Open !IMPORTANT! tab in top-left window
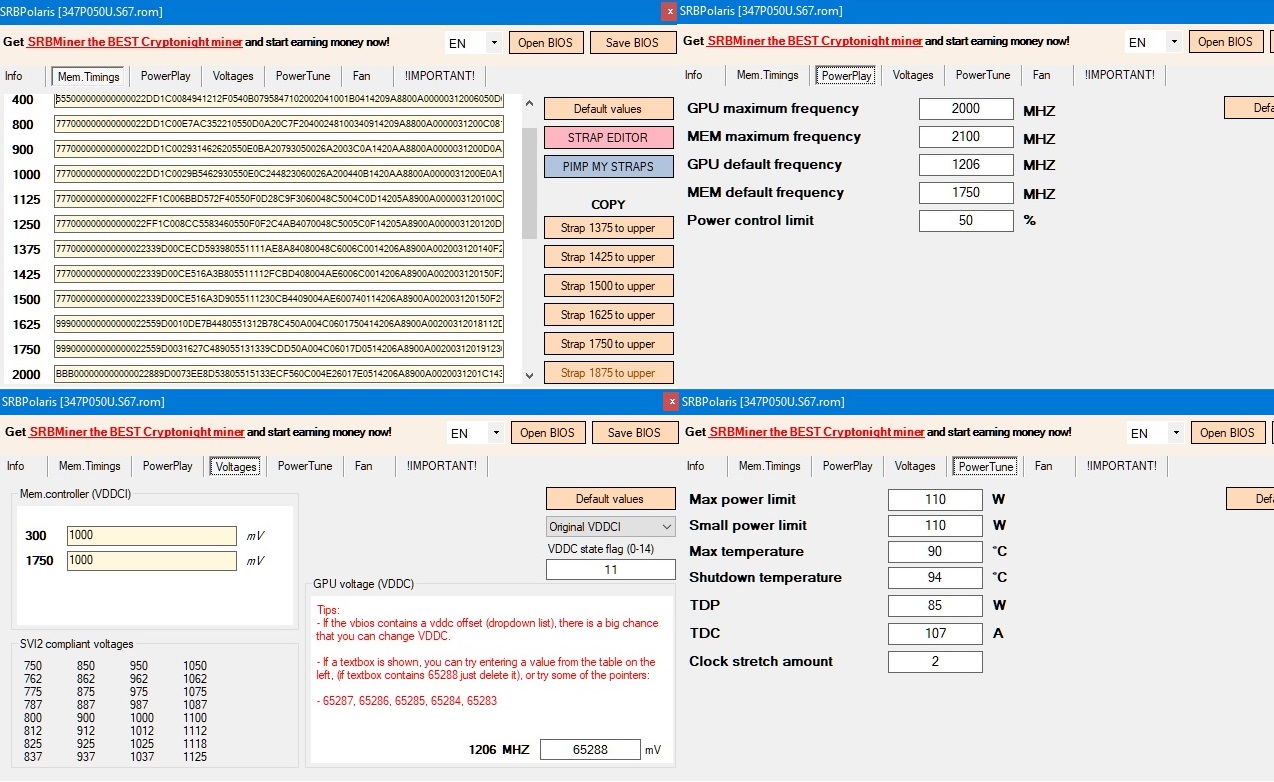Viewport: 1274px width, 782px height. point(440,76)
